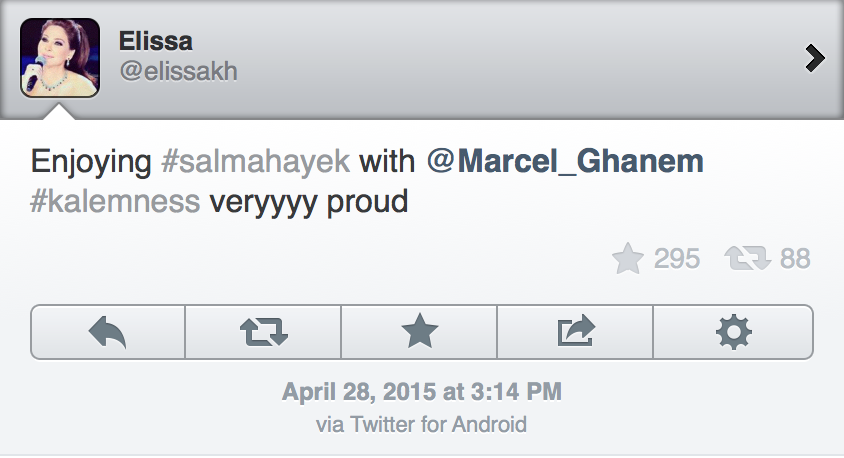Expand profile details with the header chevron
The image size is (844, 458).
tap(815, 60)
